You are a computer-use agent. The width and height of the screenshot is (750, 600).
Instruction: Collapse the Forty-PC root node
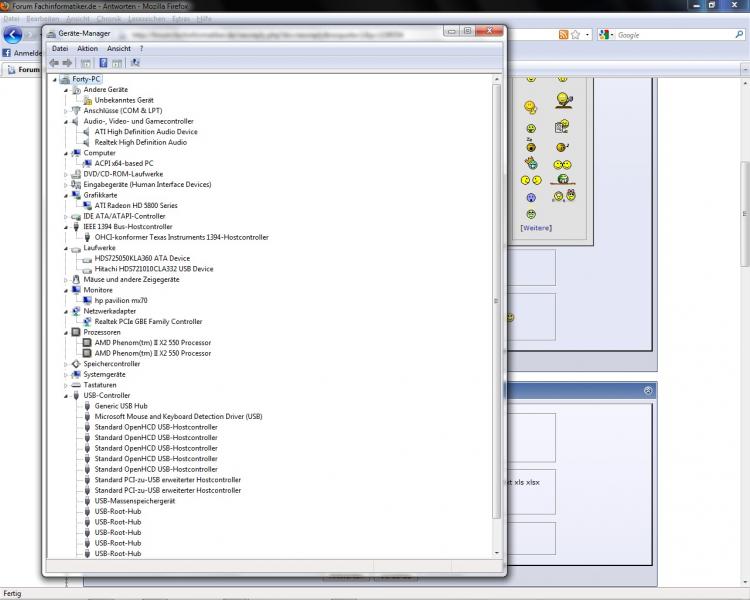pyautogui.click(x=55, y=79)
